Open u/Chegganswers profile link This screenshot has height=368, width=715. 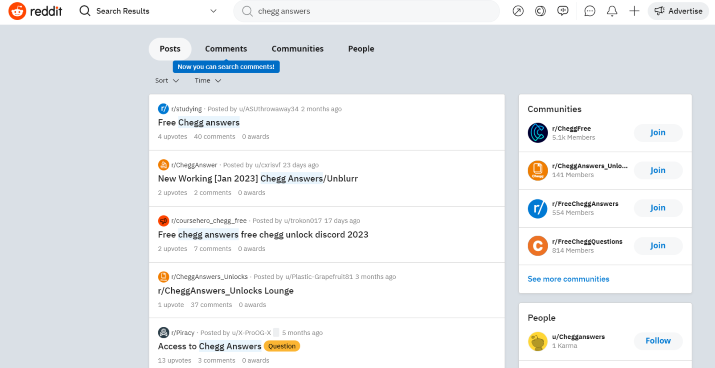[x=578, y=337]
